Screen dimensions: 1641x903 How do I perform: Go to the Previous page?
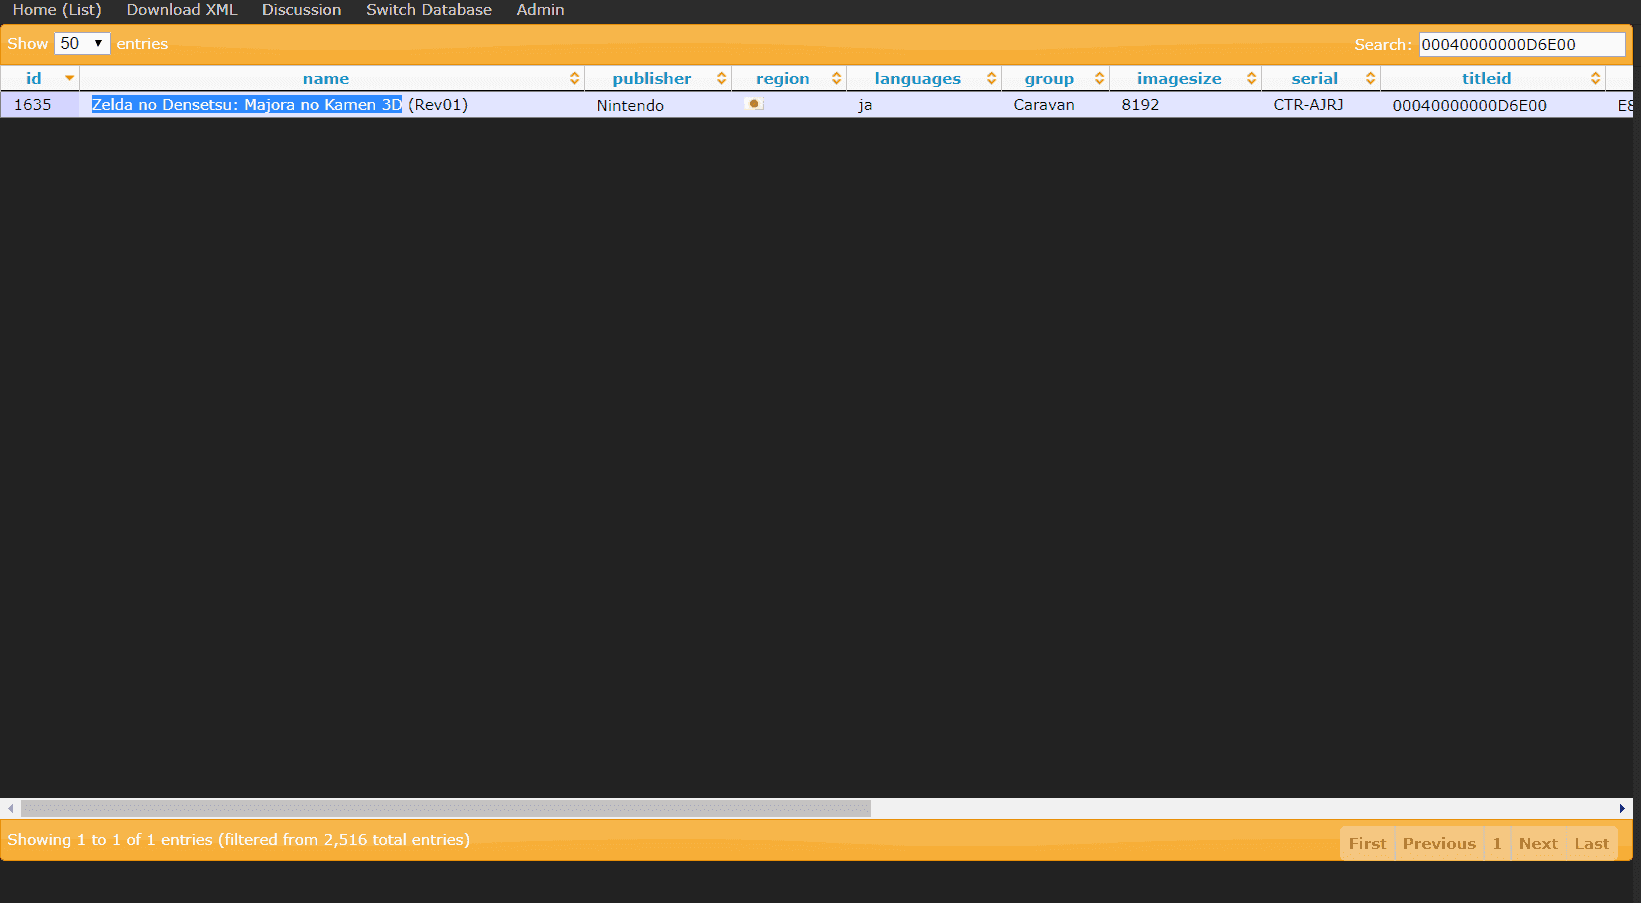pyautogui.click(x=1439, y=843)
